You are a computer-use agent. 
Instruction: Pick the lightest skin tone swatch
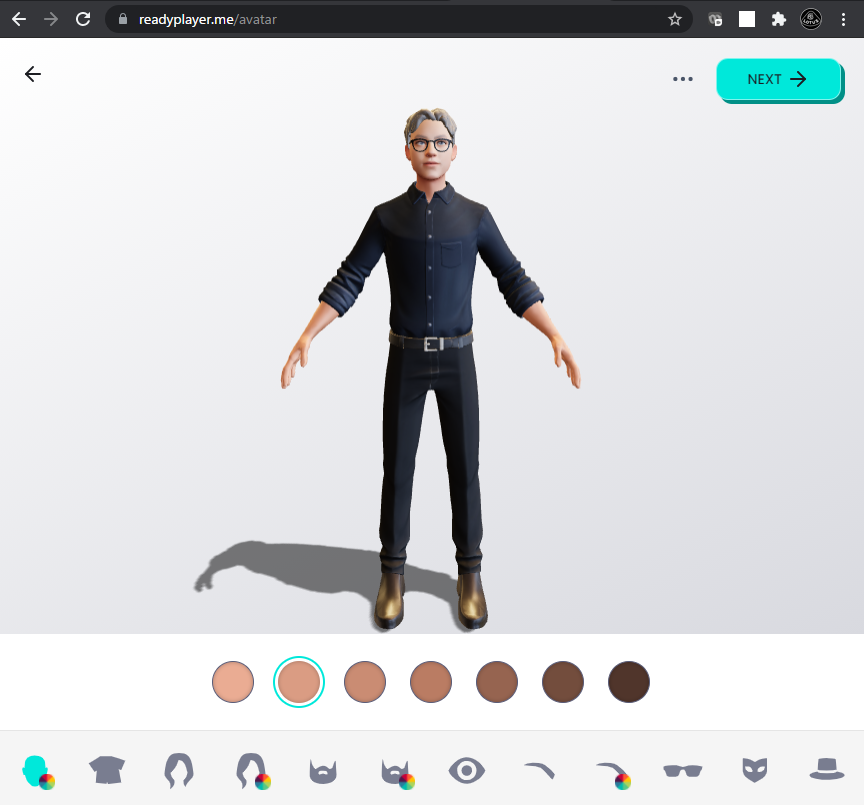coord(233,682)
